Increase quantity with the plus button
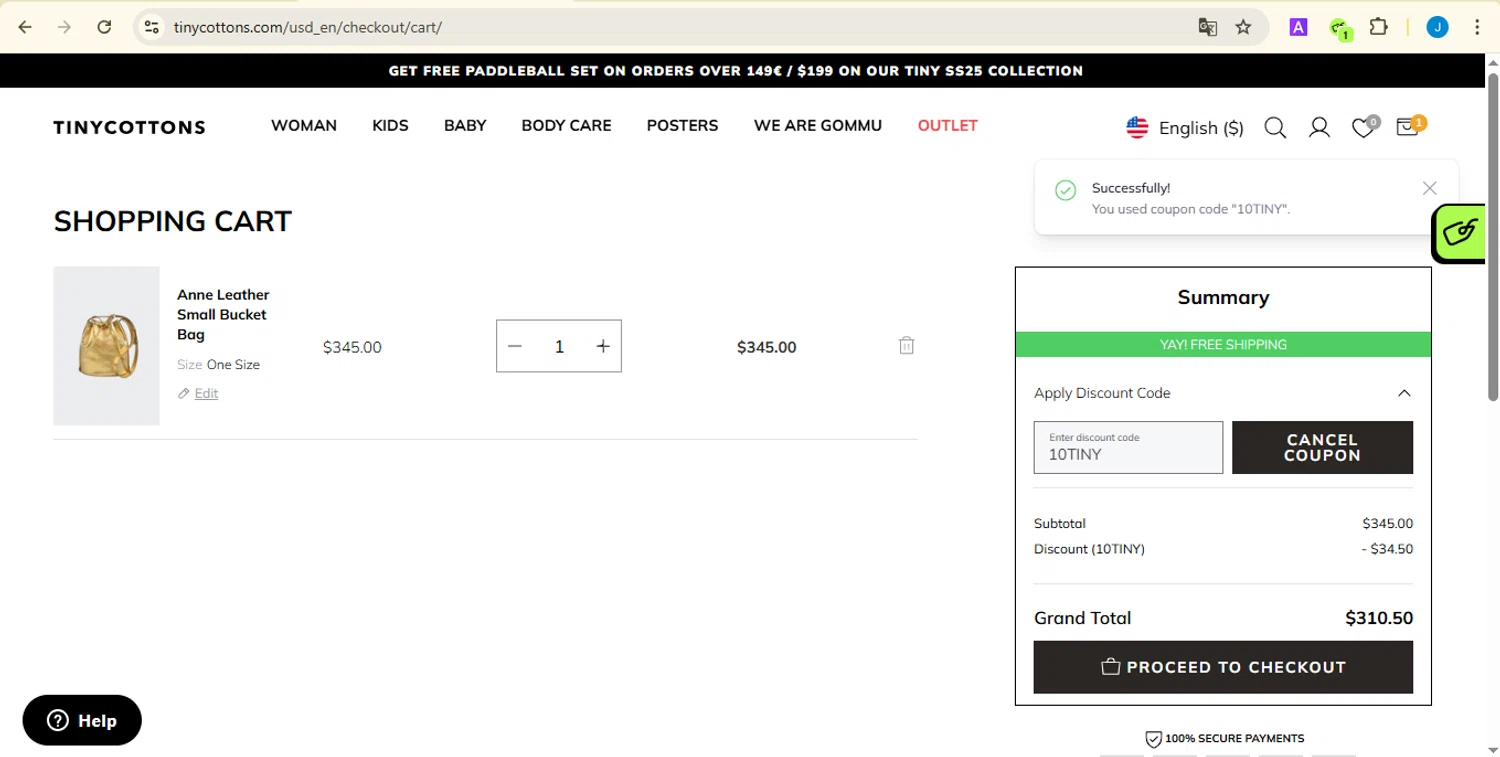 [x=603, y=346]
